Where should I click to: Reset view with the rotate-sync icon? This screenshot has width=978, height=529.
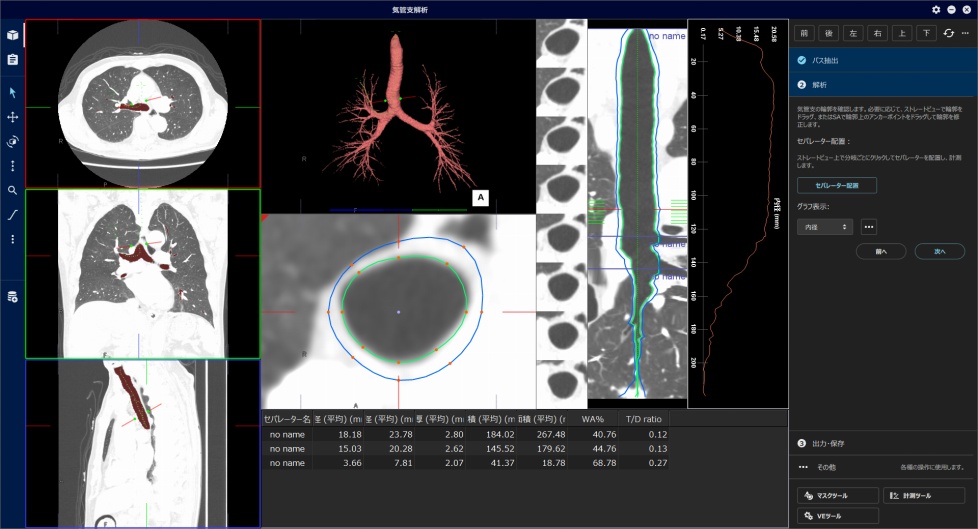click(948, 33)
